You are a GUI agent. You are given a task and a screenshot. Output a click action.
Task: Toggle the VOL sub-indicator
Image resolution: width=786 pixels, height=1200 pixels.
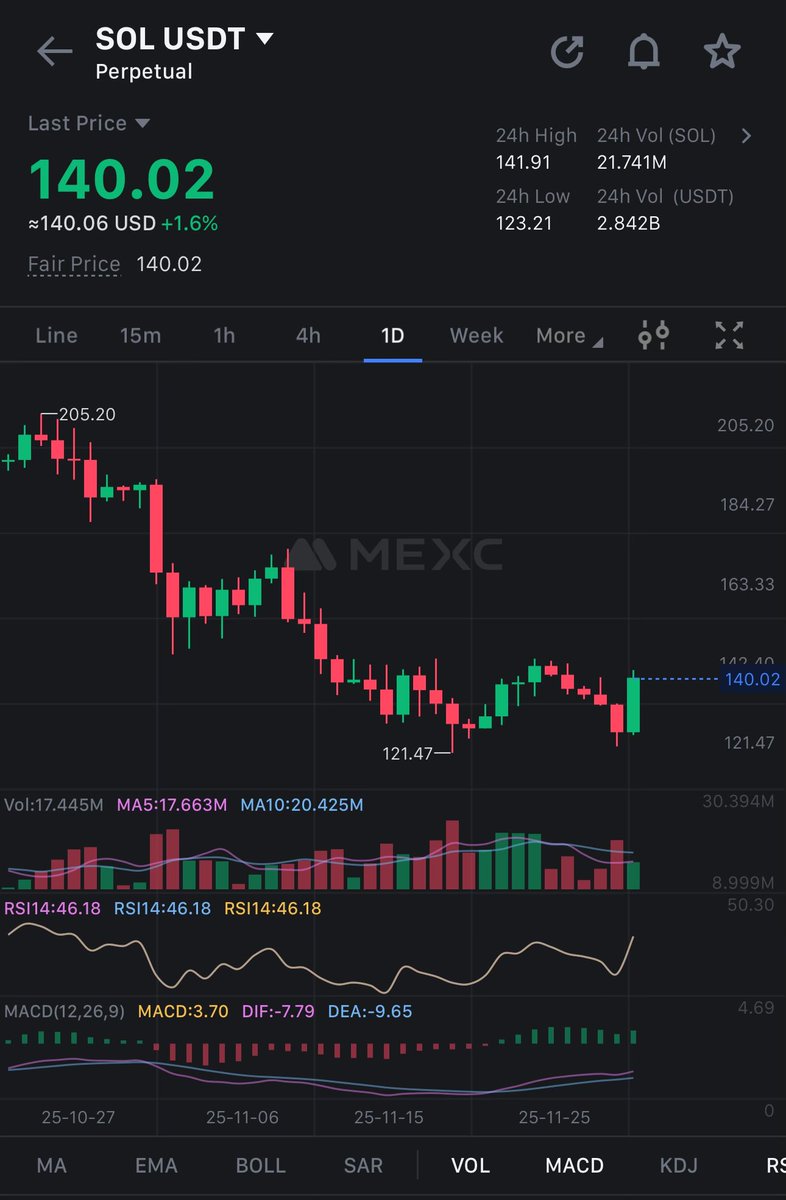tap(470, 1165)
